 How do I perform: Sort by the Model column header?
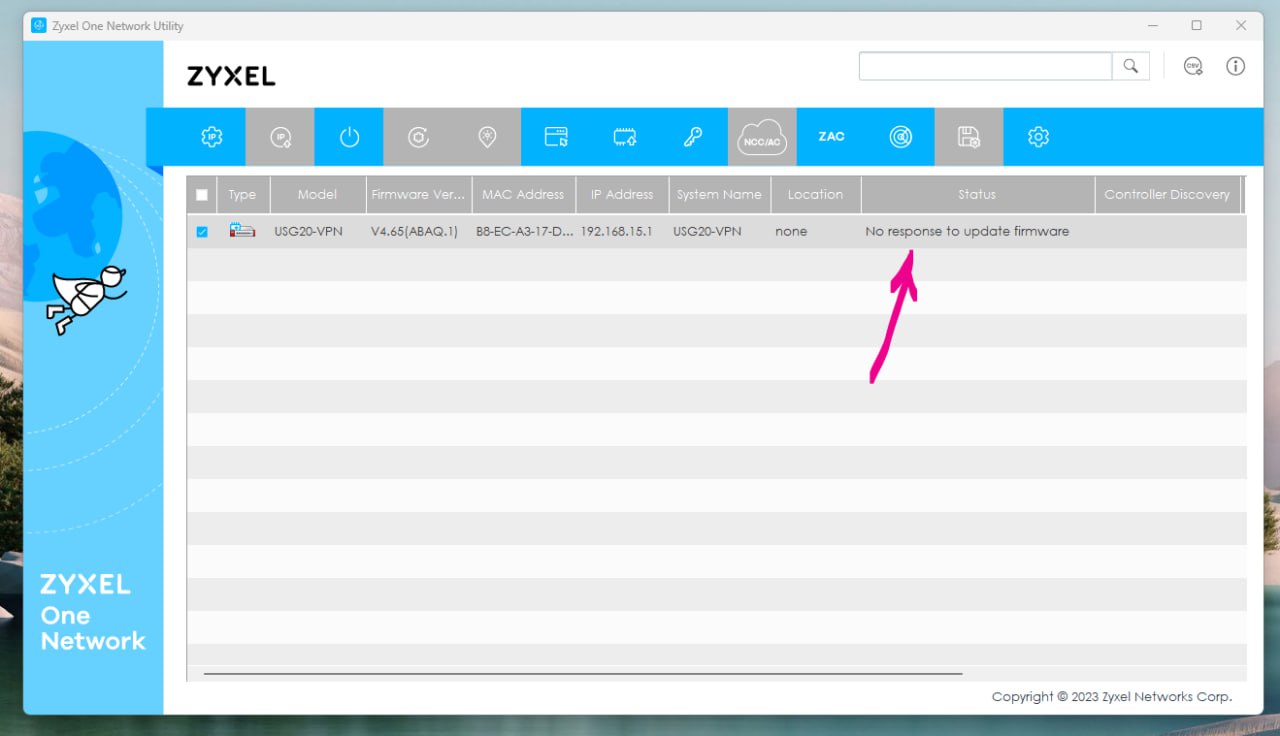[317, 195]
